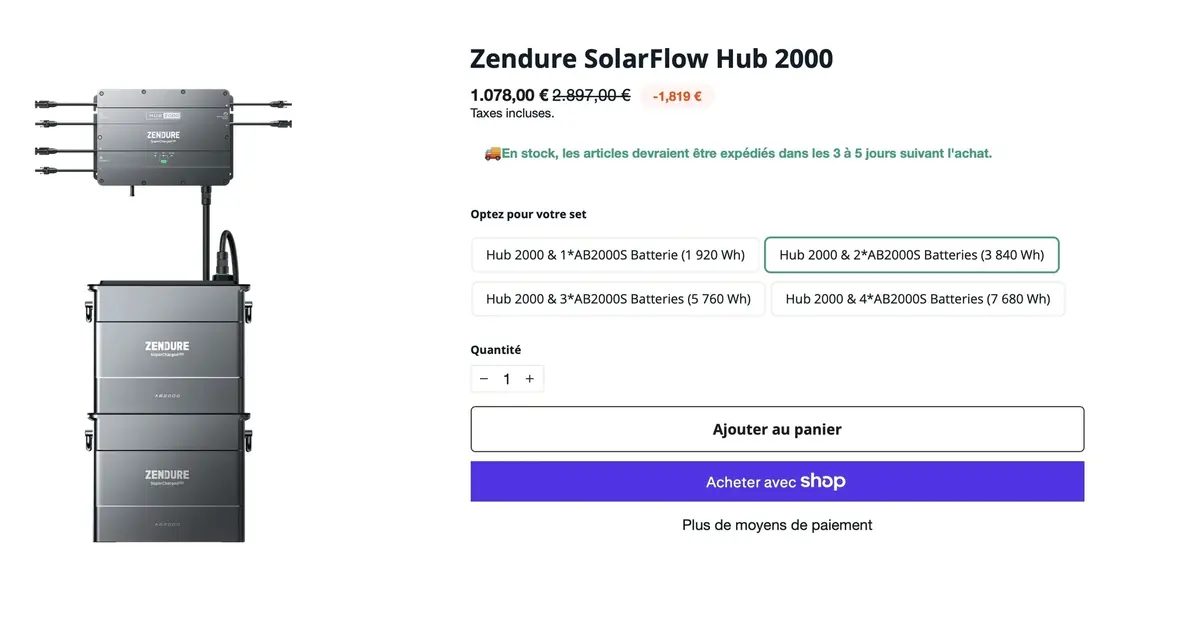This screenshot has height=618, width=1200.
Task: Click the Ajouter au panier button
Action: [x=777, y=428]
